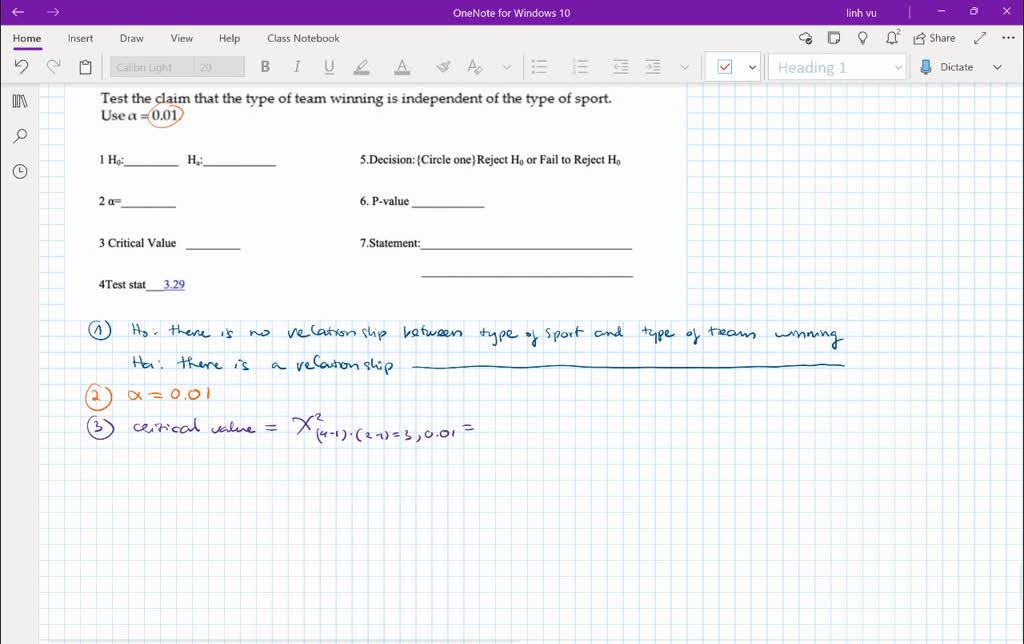Viewport: 1024px width, 644px height.
Task: Open notifications via the bell icon
Action: (x=891, y=36)
